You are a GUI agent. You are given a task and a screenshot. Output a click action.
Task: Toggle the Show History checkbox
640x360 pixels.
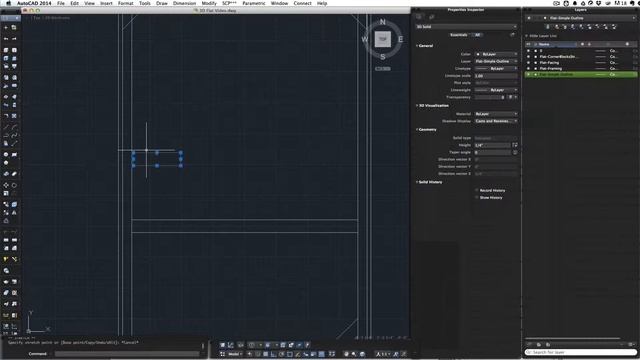pos(477,198)
